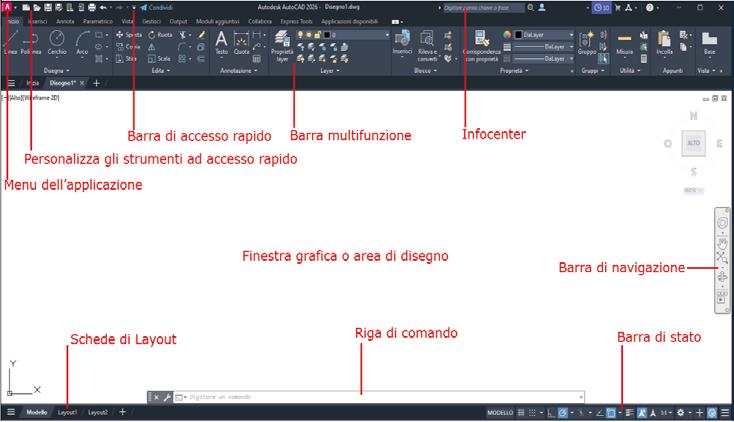
Task: Expand the Disegna panel dropdown
Action: 57,71
